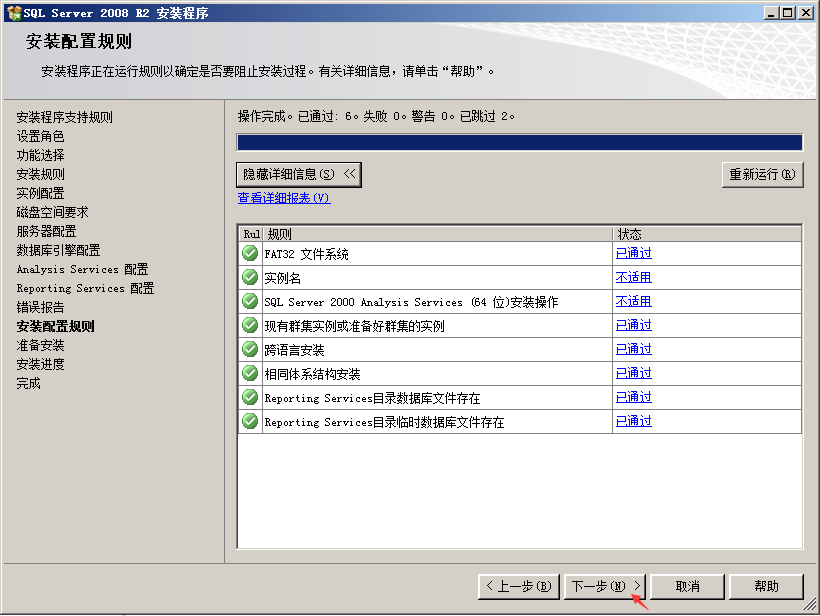Select 安装程序支持规则 step in sidebar

pyautogui.click(x=64, y=117)
